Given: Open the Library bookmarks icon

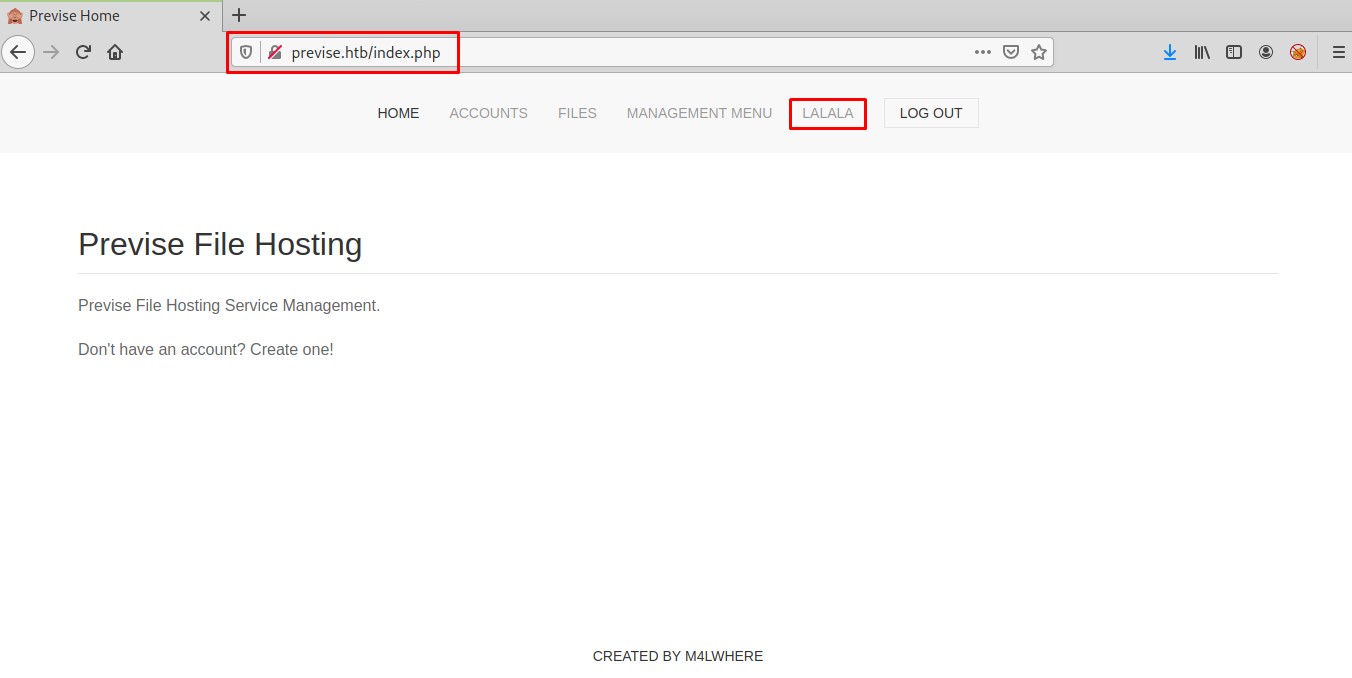Looking at the screenshot, I should (1202, 52).
